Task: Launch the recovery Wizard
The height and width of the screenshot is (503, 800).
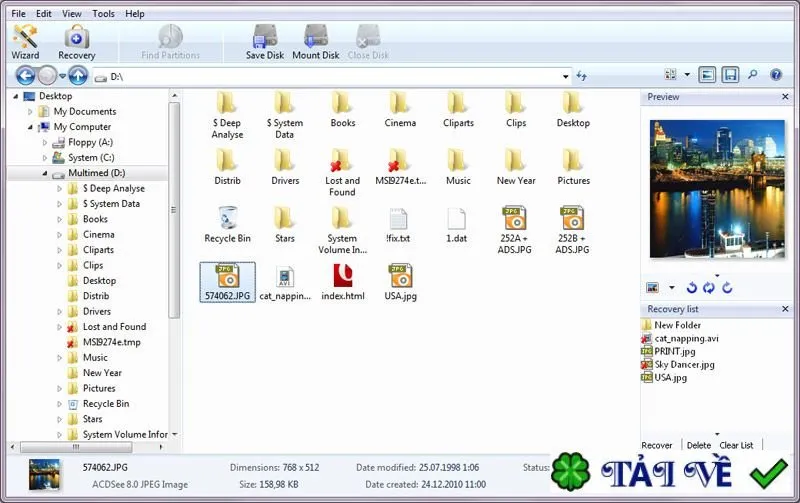Action: tap(25, 42)
